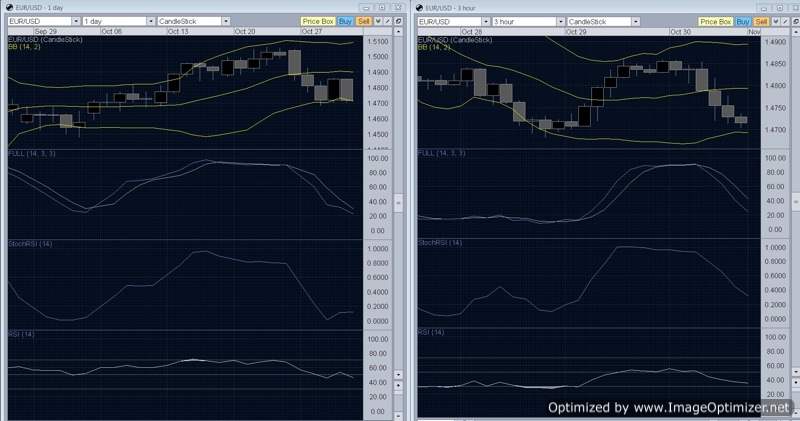Click Buy button in 3 hour window
800x421 pixels.
743,22
